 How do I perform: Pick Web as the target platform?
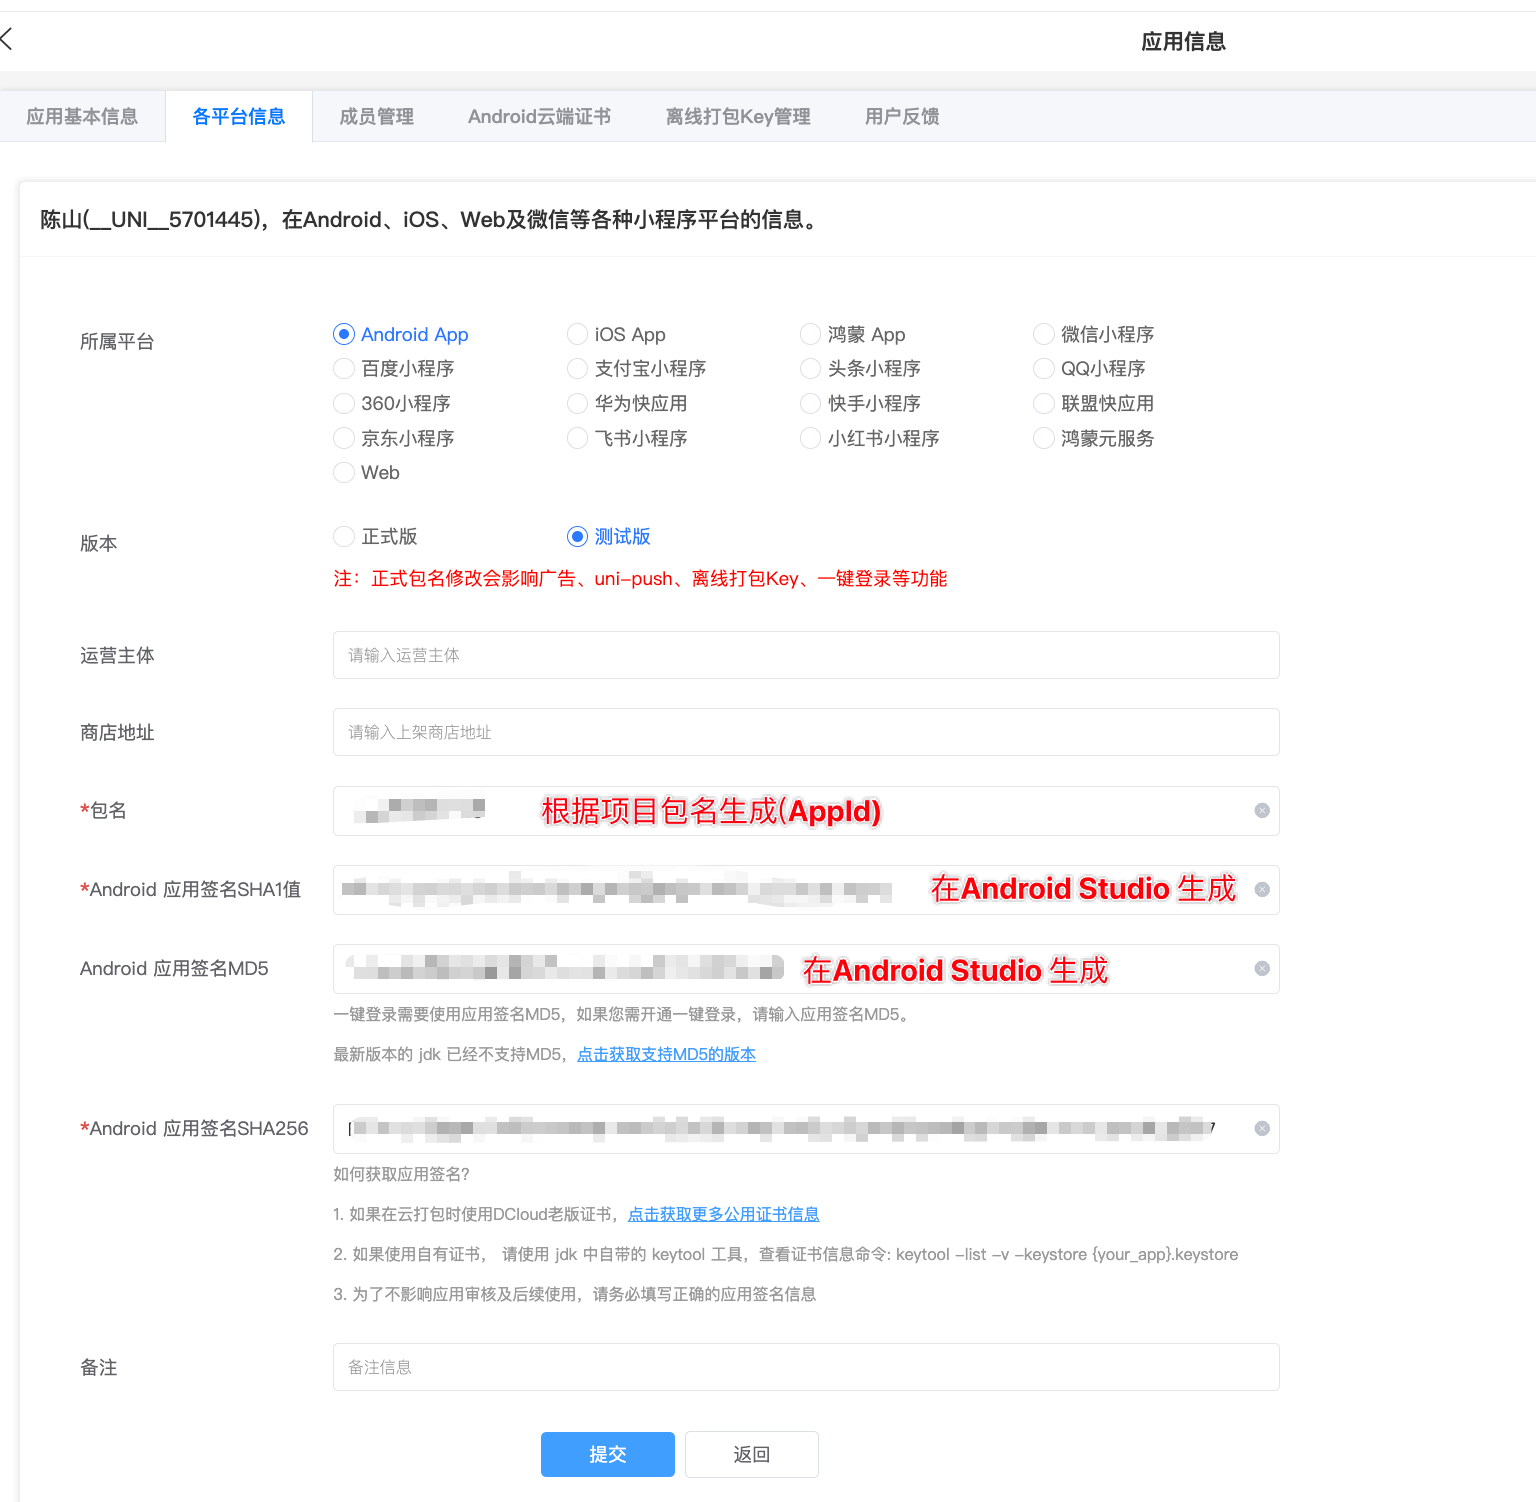click(x=343, y=472)
